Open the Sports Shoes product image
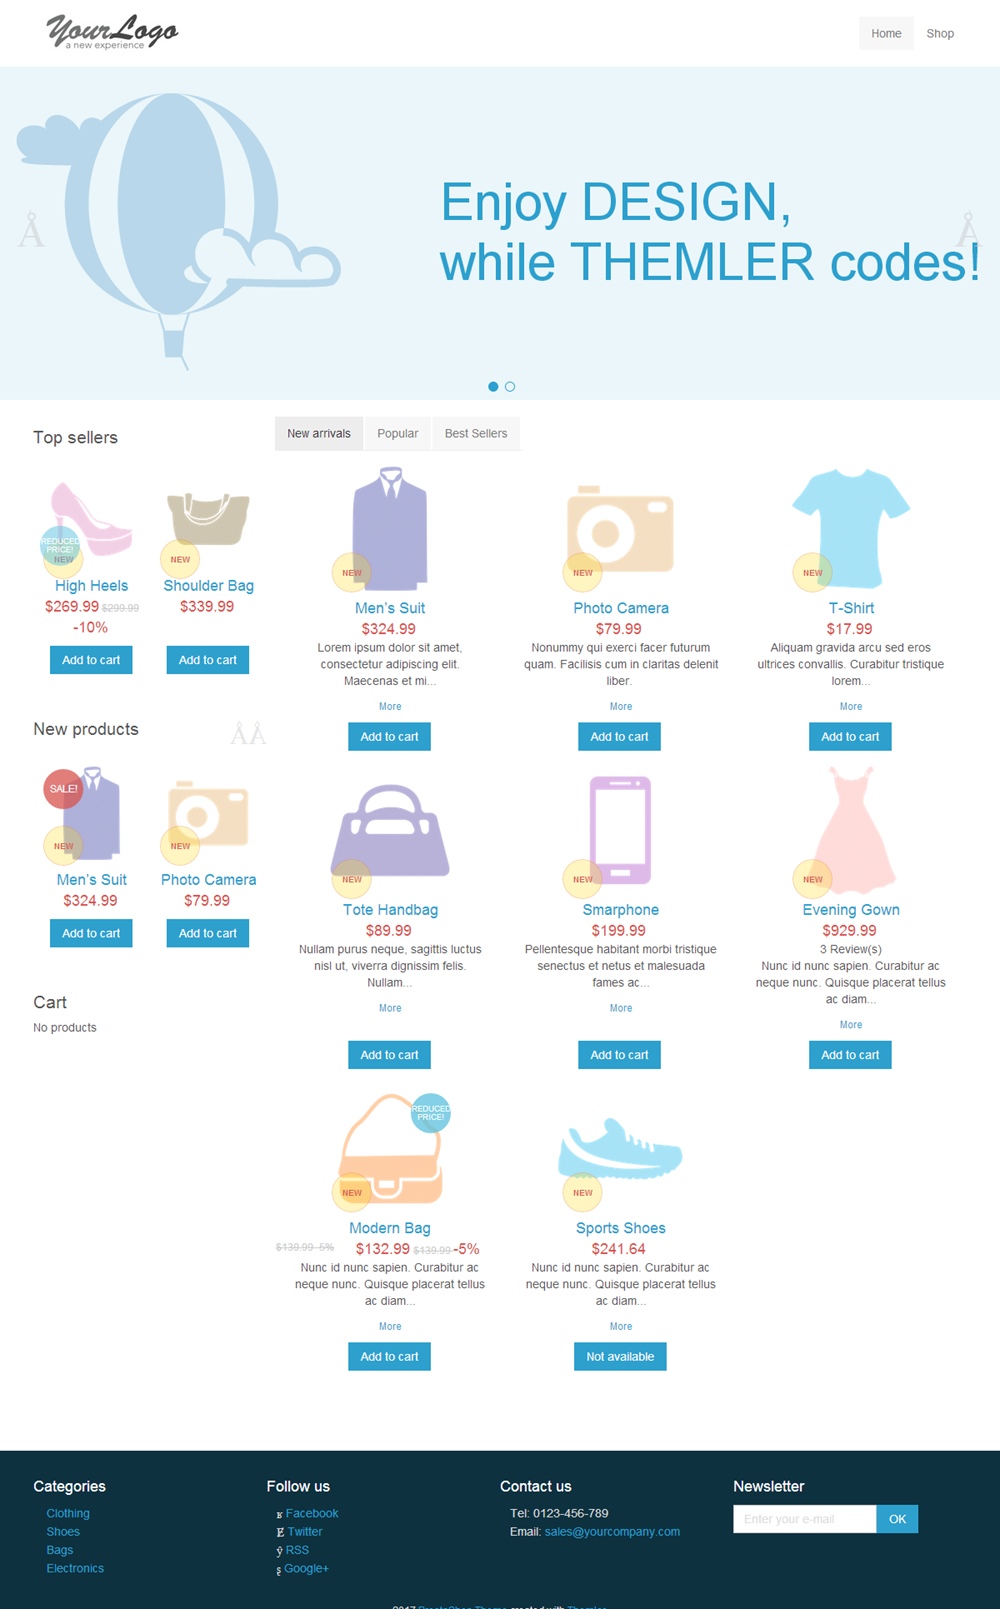Image resolution: width=1000 pixels, height=1609 pixels. (x=620, y=1148)
